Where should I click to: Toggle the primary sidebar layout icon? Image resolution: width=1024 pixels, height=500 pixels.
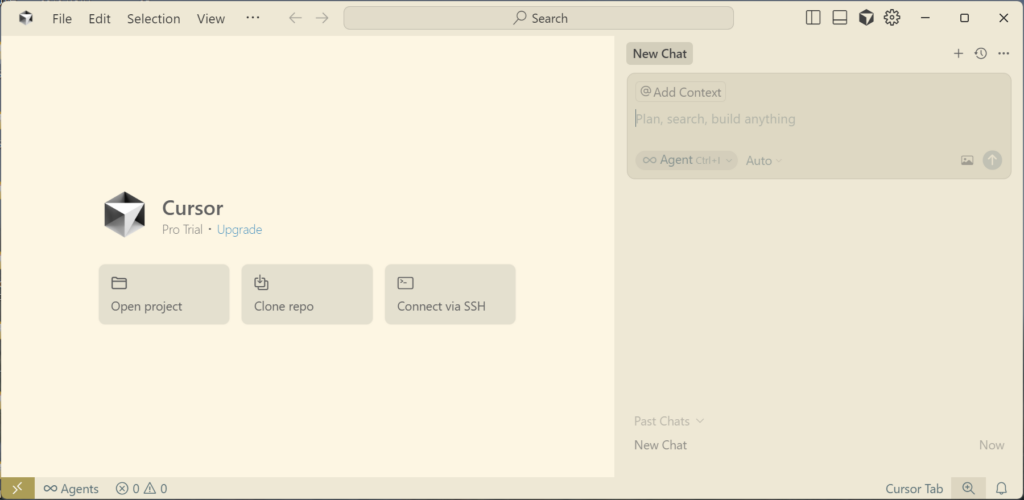coord(813,18)
